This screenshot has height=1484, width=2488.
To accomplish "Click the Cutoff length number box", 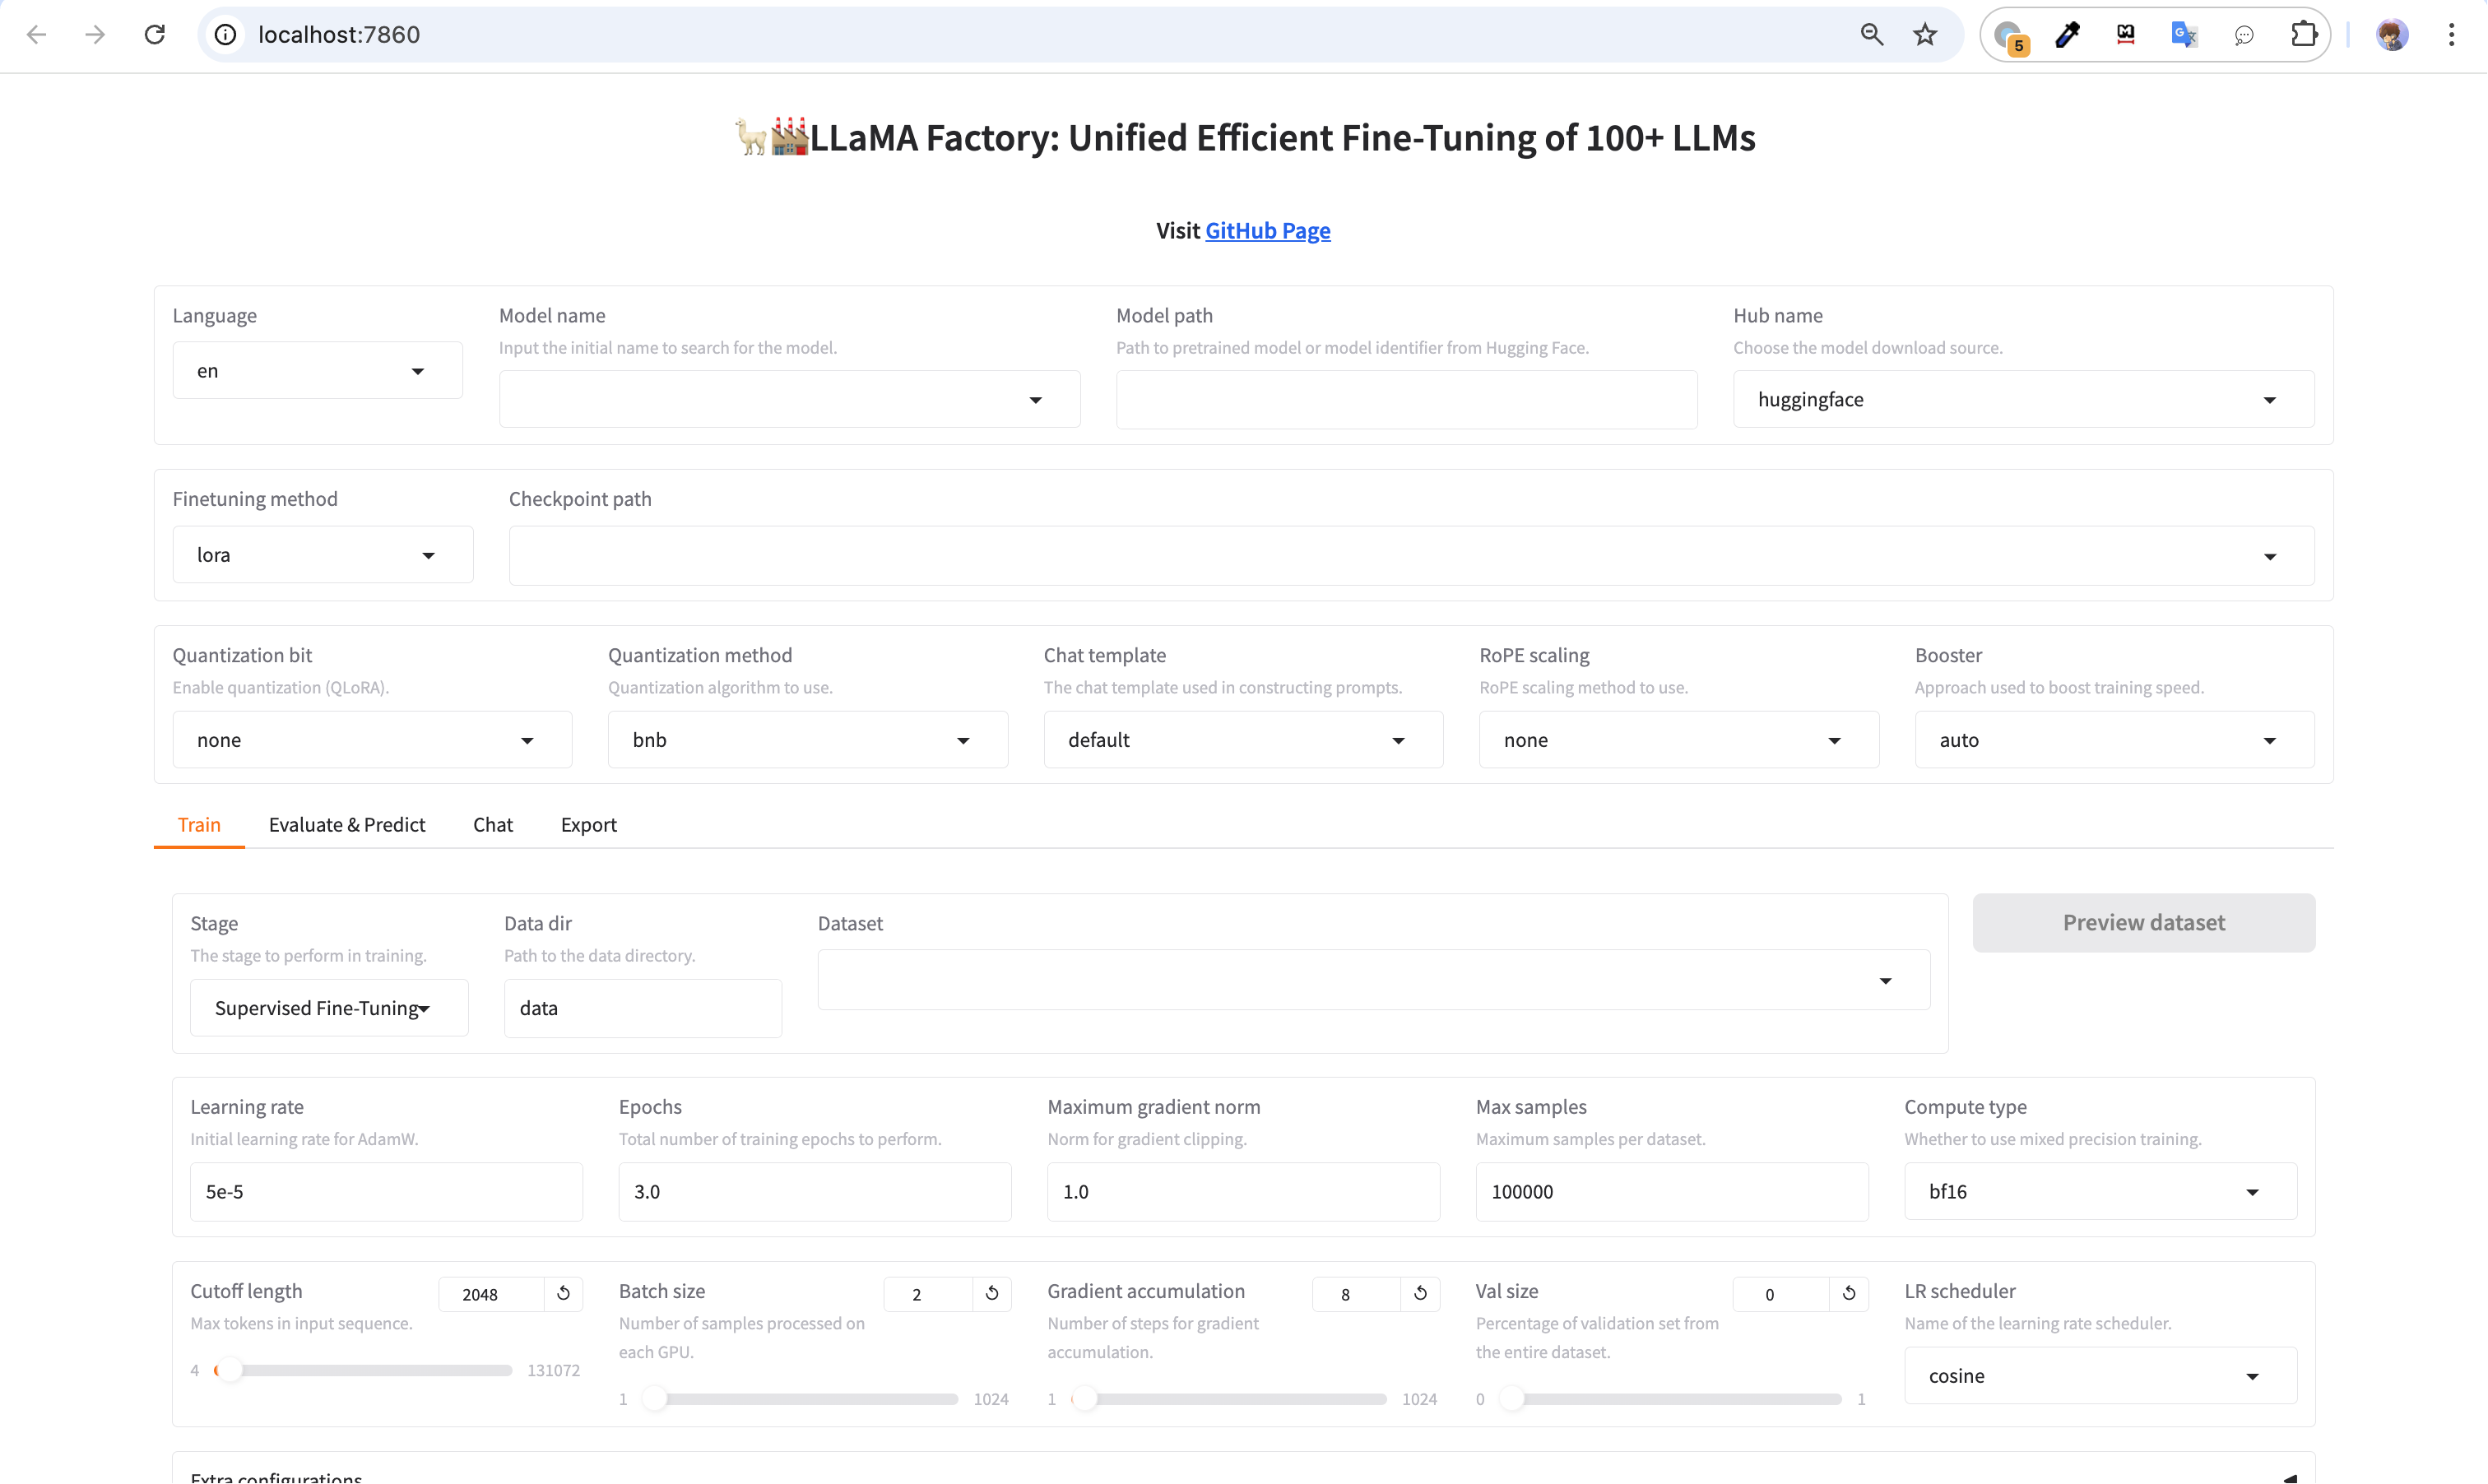I will pyautogui.click(x=491, y=1294).
